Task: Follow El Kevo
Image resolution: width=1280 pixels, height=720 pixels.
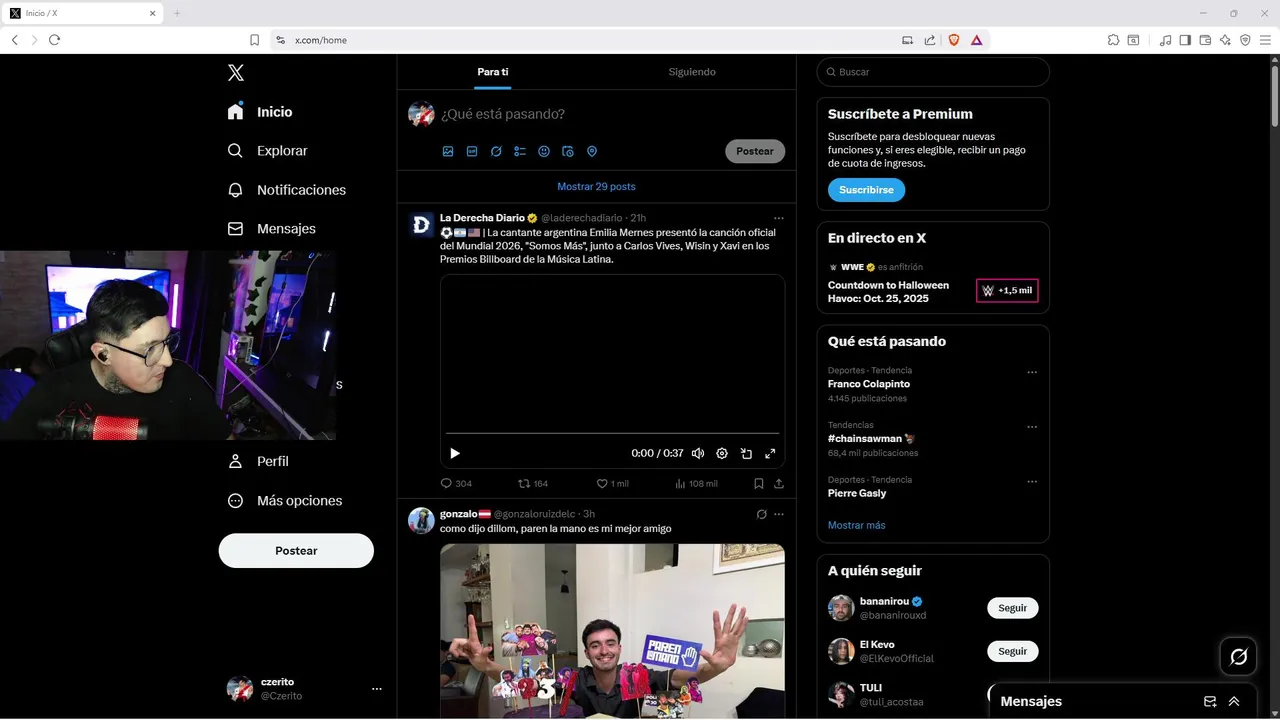Action: click(1012, 651)
